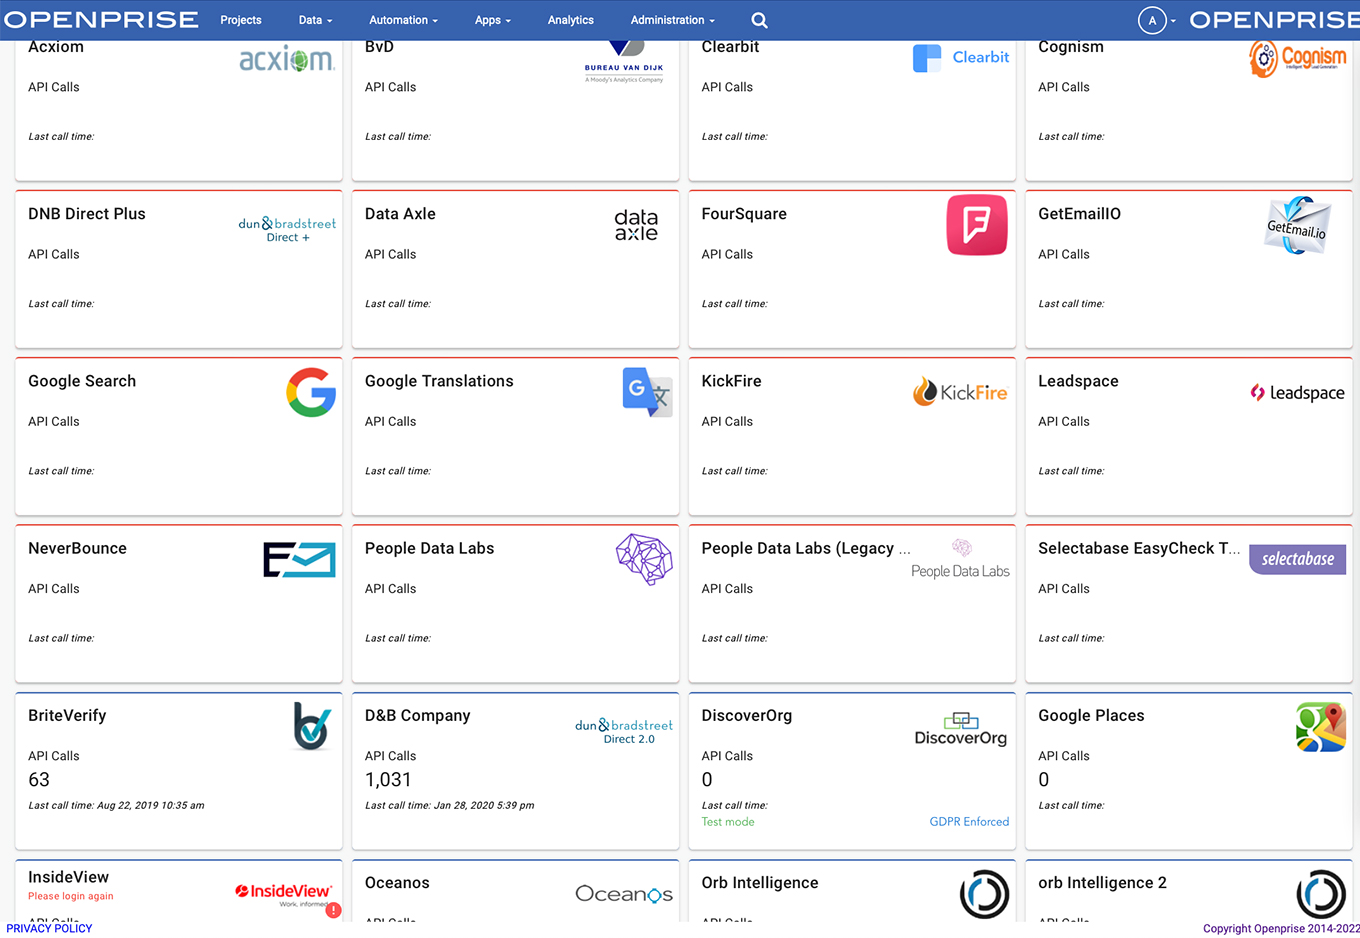The width and height of the screenshot is (1360, 938).
Task: Click the Cognism logo
Action: pos(1298,59)
